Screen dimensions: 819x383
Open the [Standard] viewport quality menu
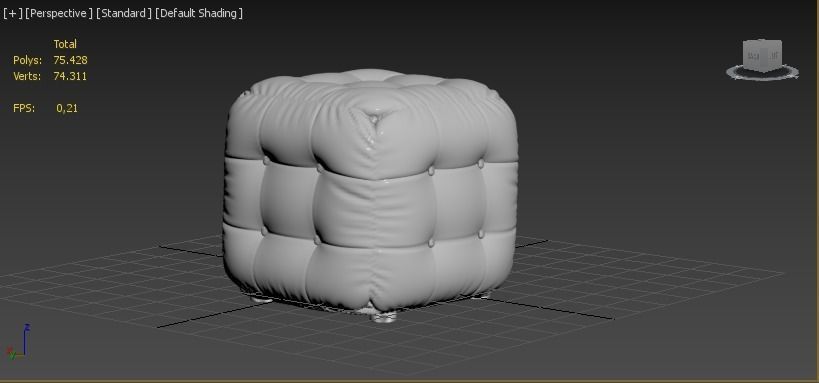(123, 13)
